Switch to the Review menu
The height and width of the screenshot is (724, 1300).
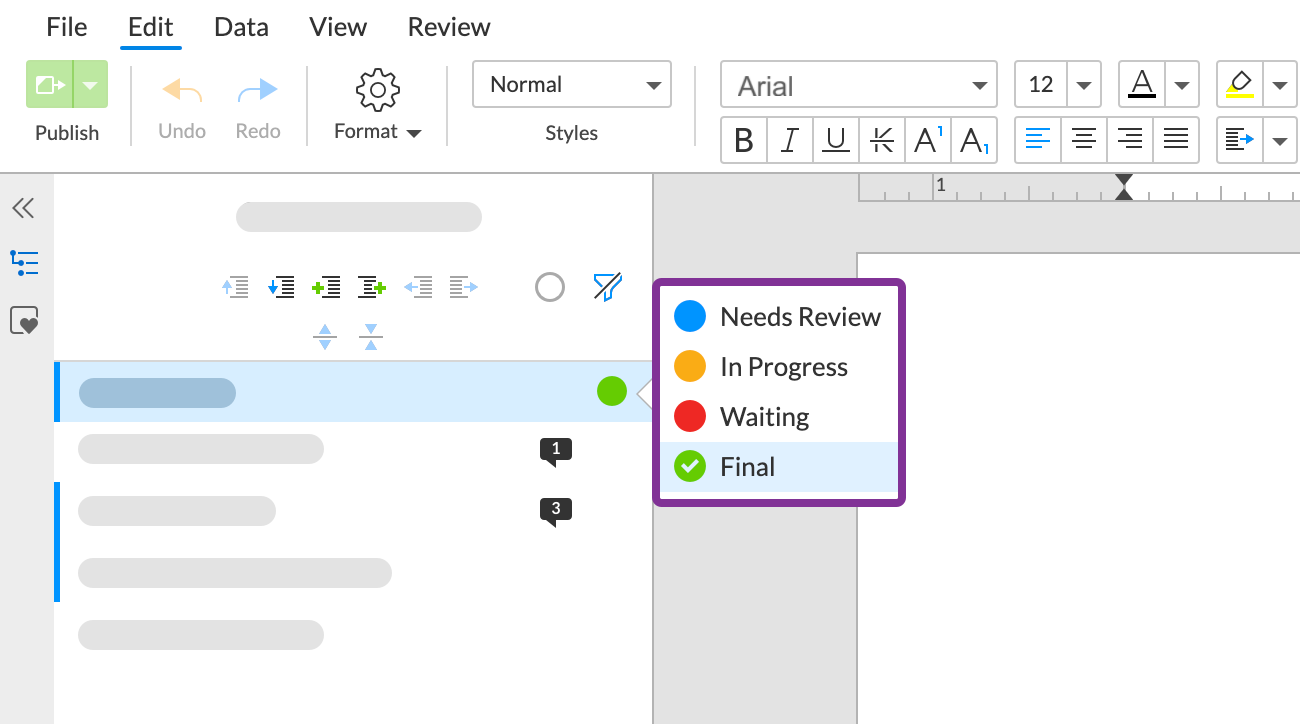[448, 27]
